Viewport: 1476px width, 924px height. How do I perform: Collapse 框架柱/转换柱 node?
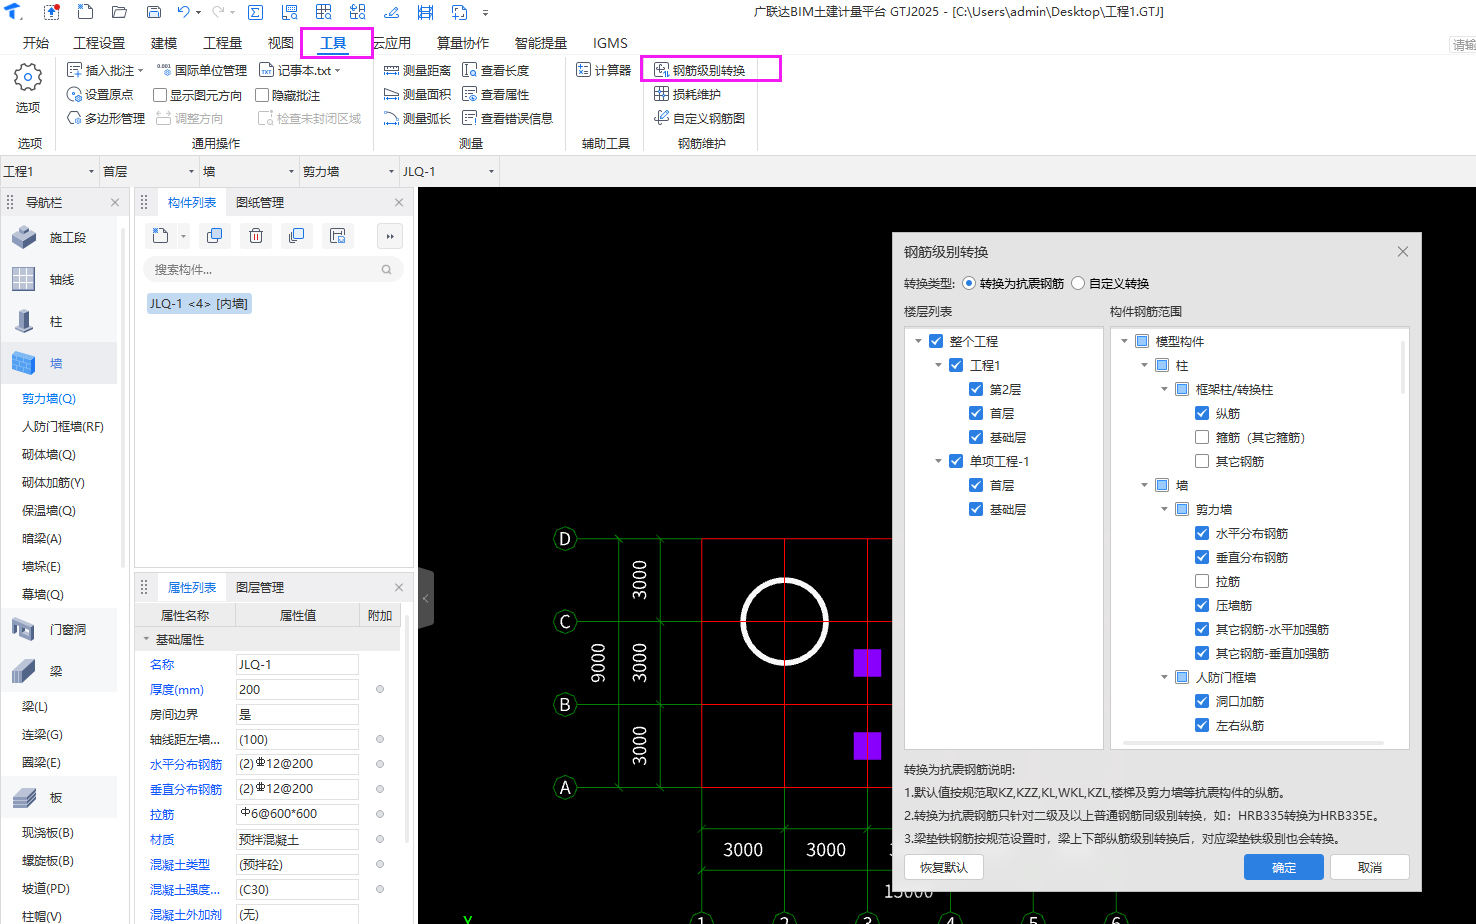(x=1164, y=389)
